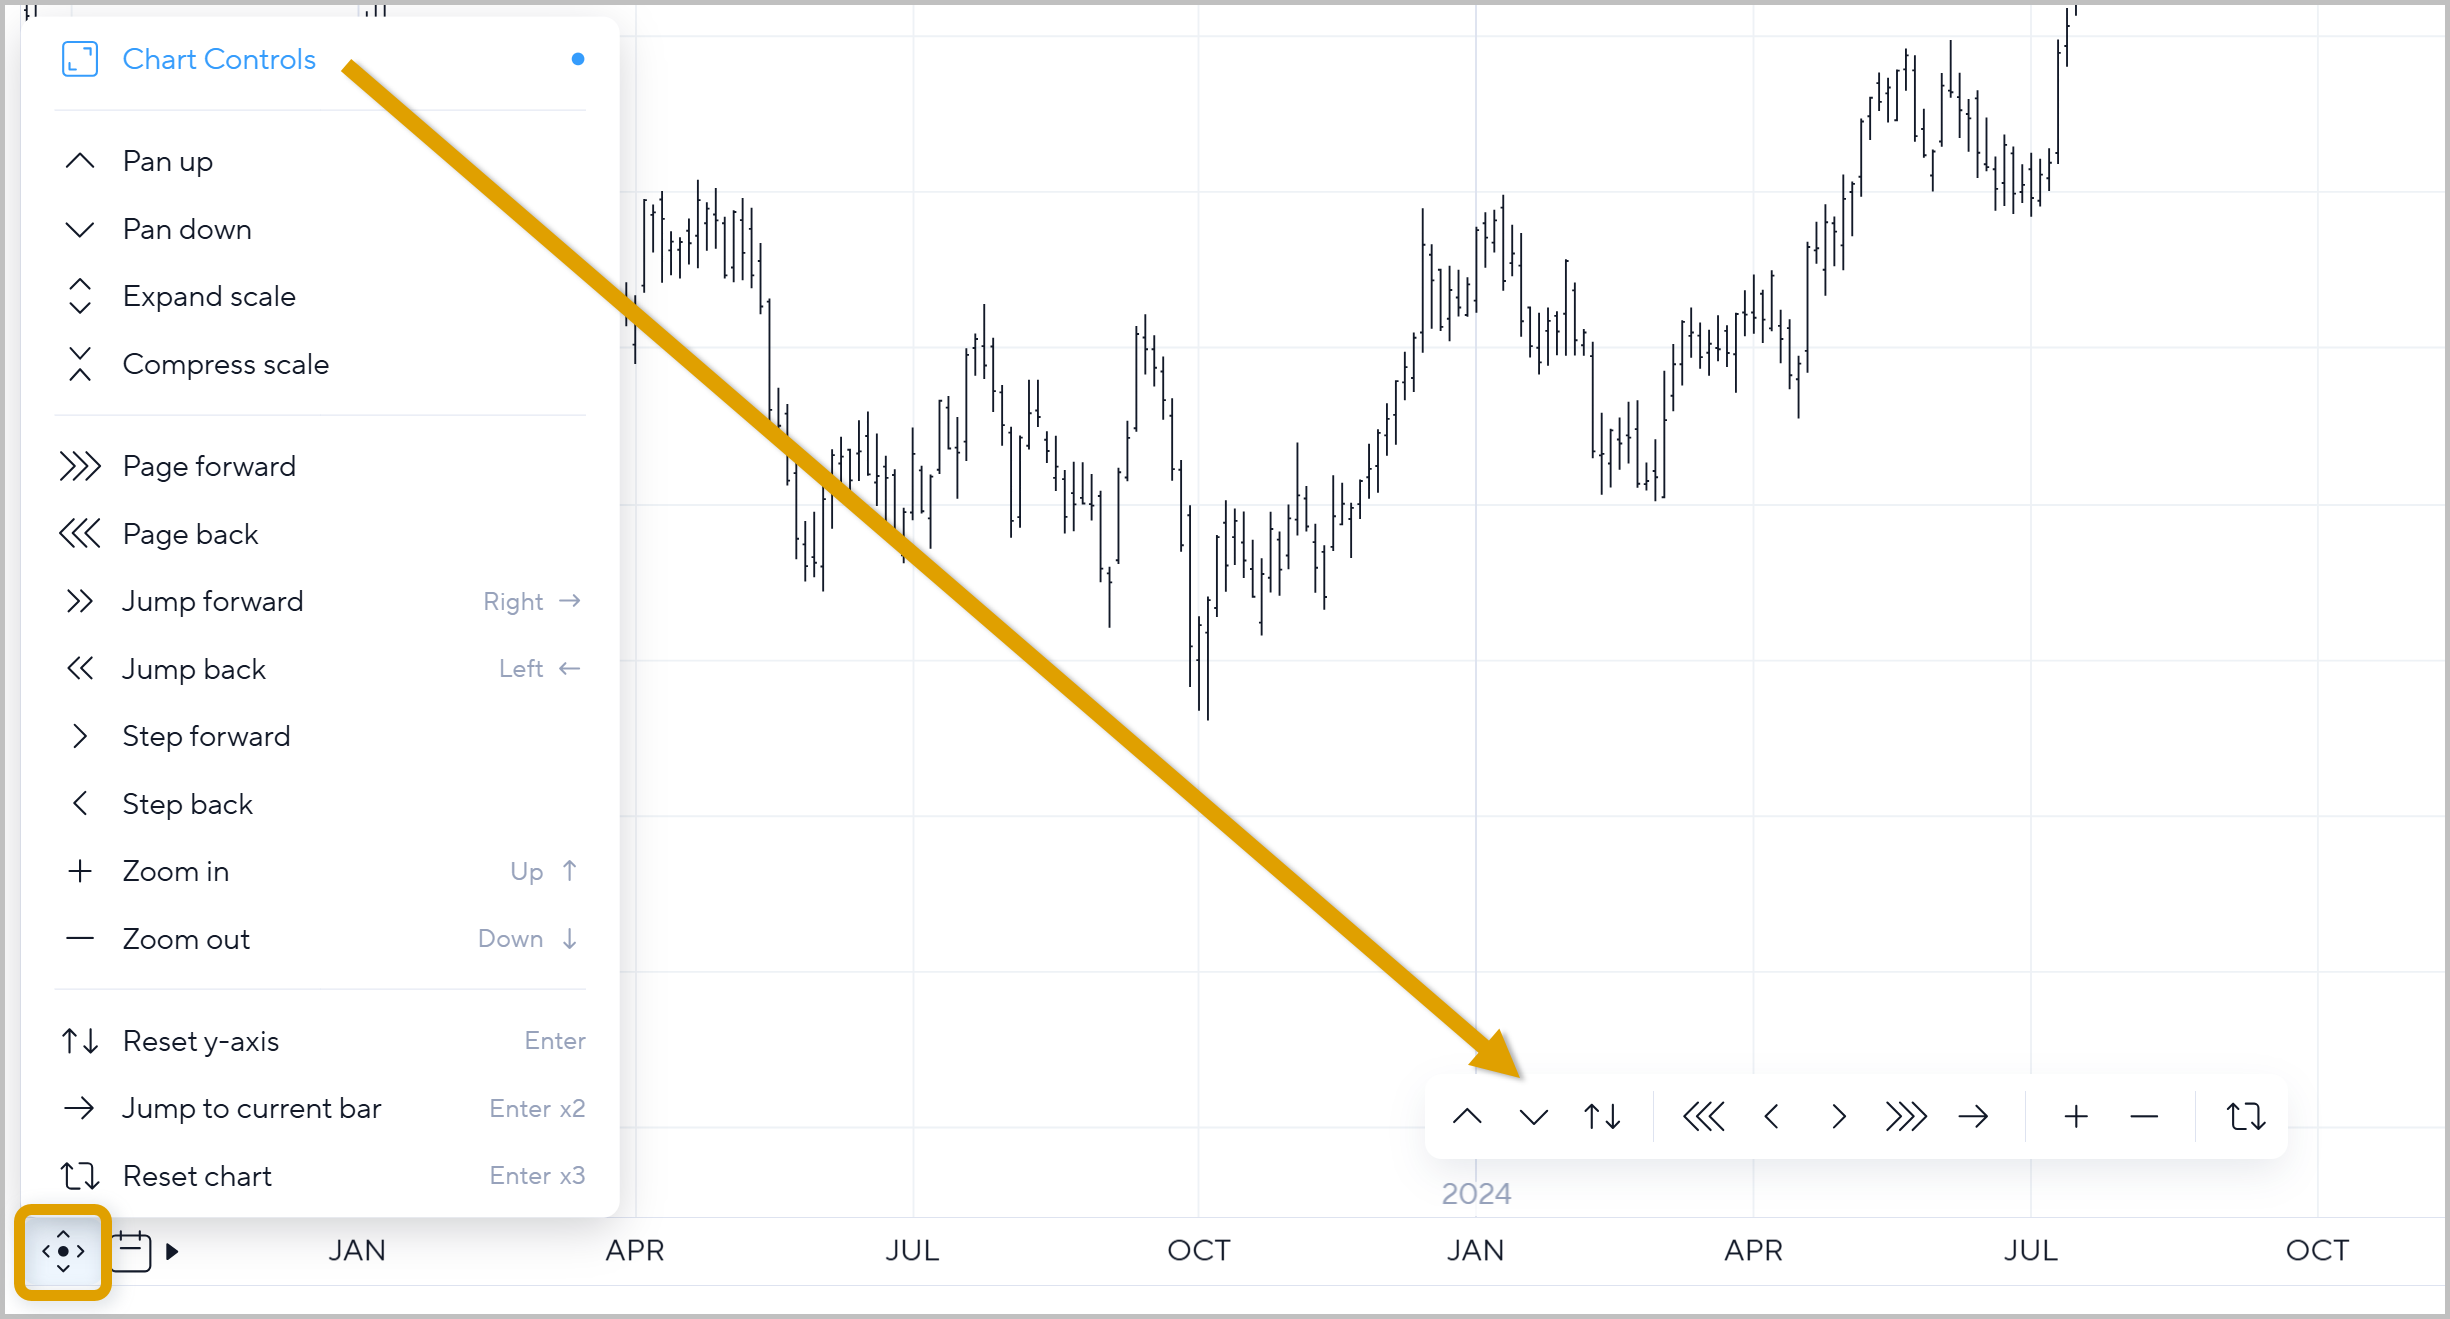2450x1319 pixels.
Task: Click the page back triple-chevron in floating toolbar
Action: pos(1703,1116)
